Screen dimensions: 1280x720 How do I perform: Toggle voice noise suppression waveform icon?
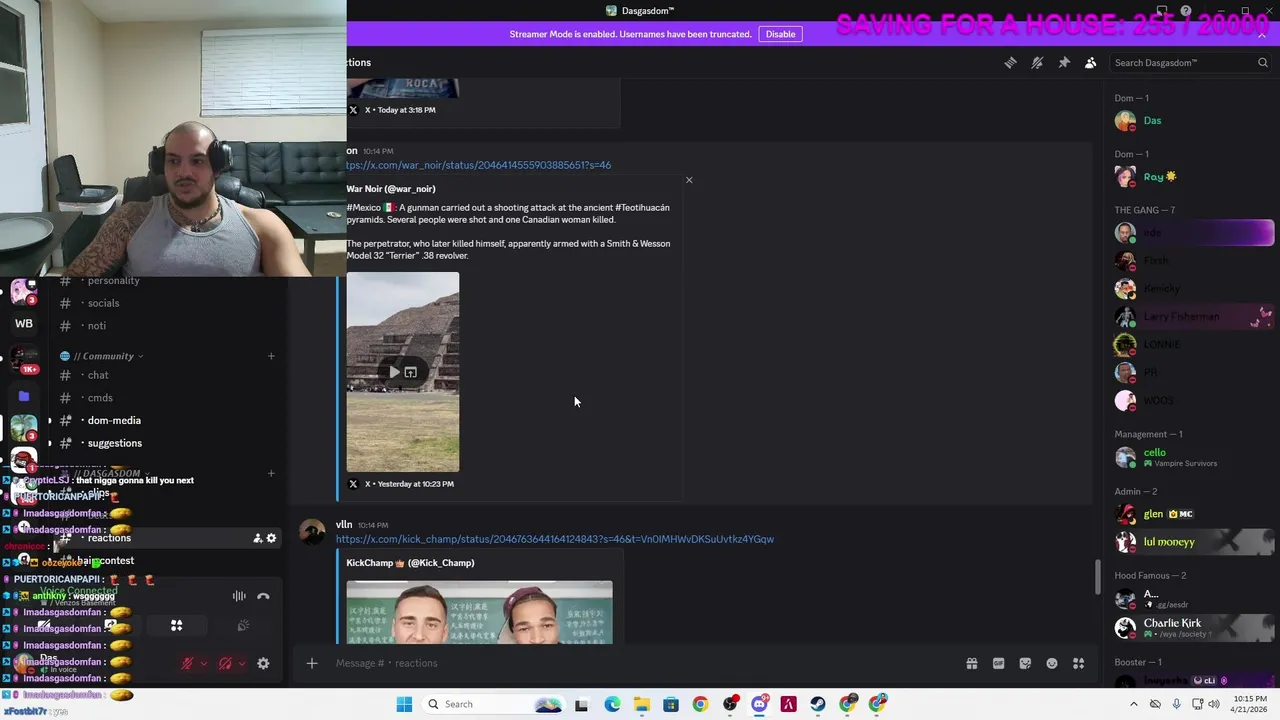tap(239, 596)
